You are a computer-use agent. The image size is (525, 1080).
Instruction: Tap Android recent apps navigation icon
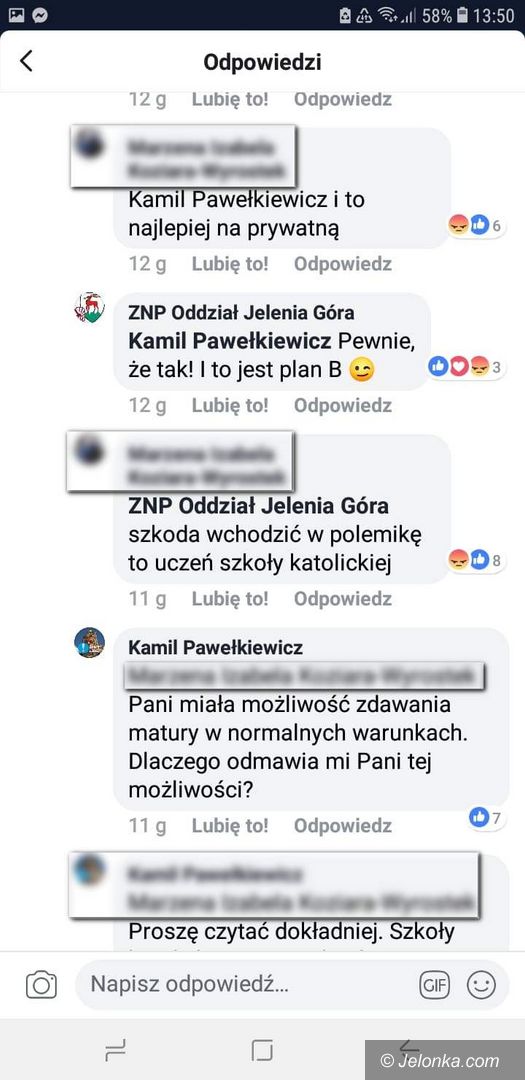coord(115,1050)
